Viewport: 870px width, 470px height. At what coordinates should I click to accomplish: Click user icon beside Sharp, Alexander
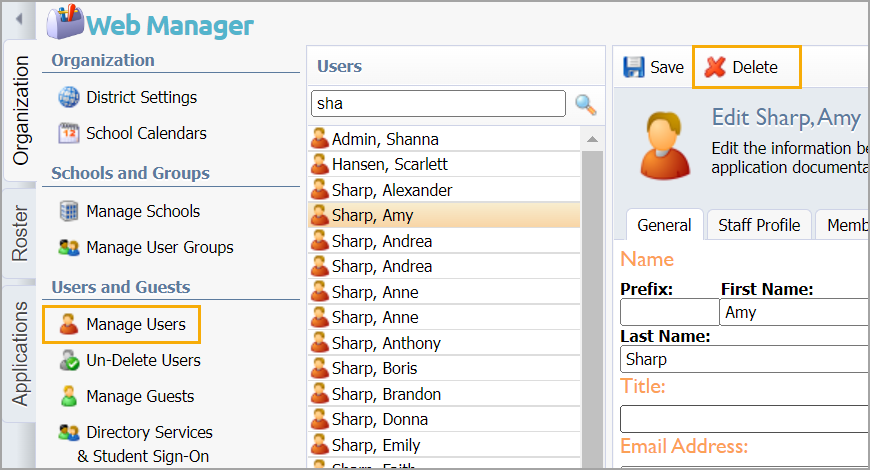[319, 190]
